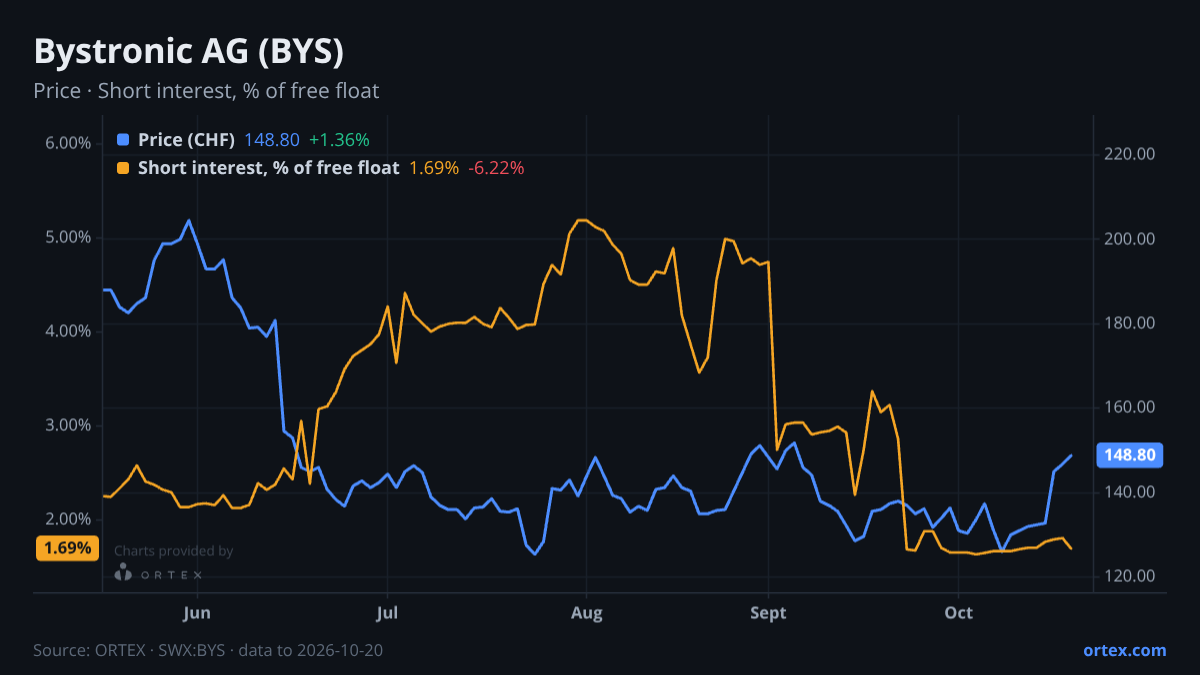This screenshot has width=1200, height=675.
Task: Click the subtitle 'Price · Short interest, % of free float'
Action: tap(206, 91)
